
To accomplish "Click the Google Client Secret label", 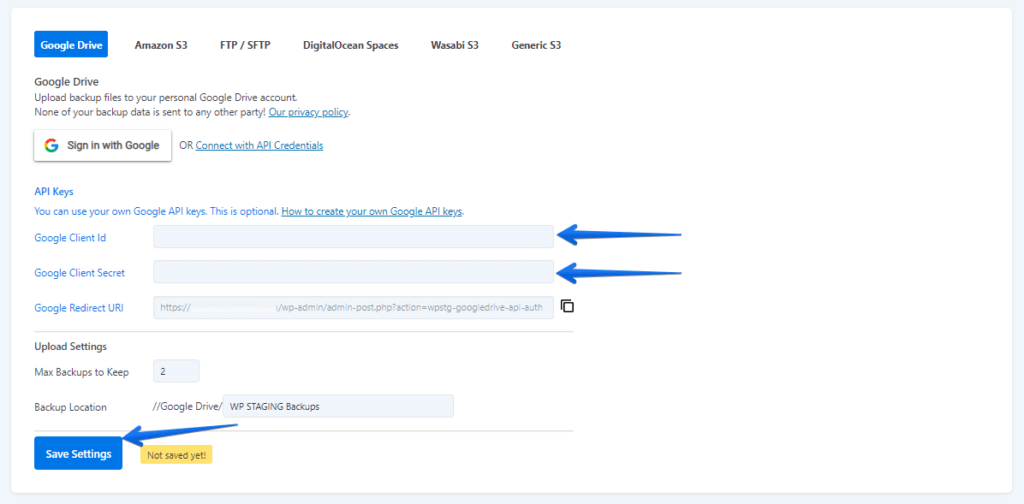I will pos(80,273).
